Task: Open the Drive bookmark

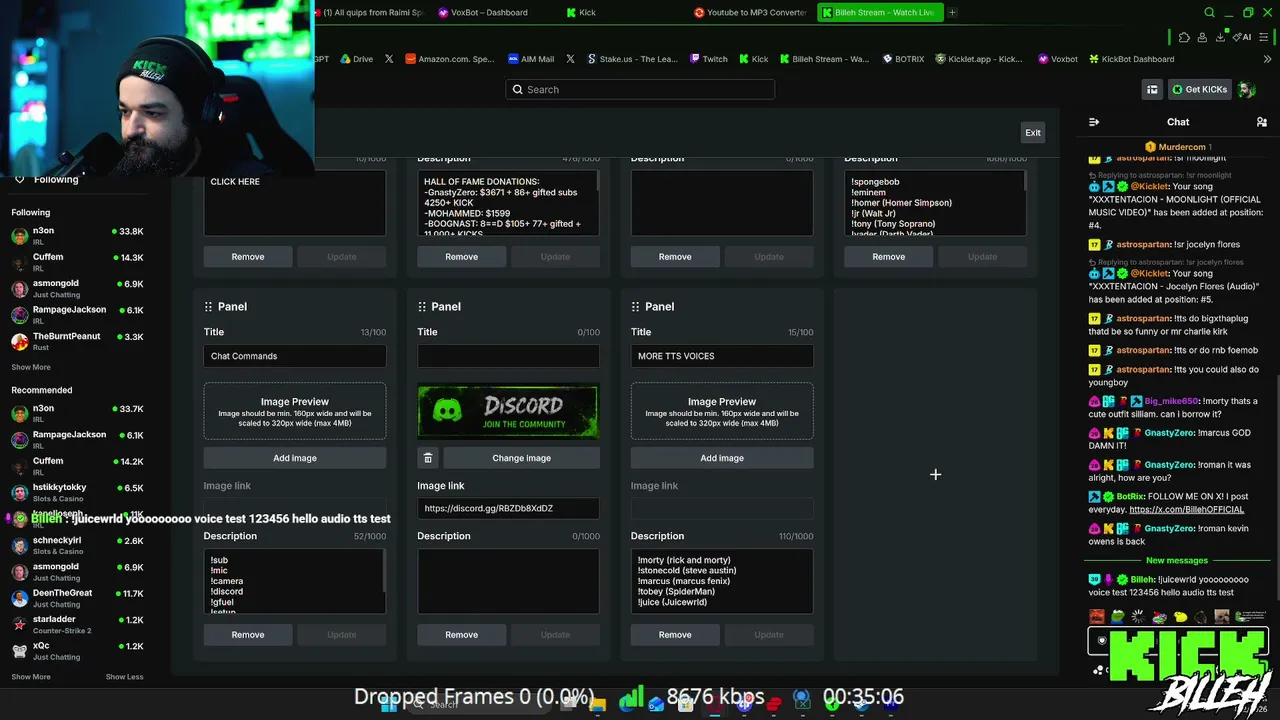Action: click(x=356, y=59)
